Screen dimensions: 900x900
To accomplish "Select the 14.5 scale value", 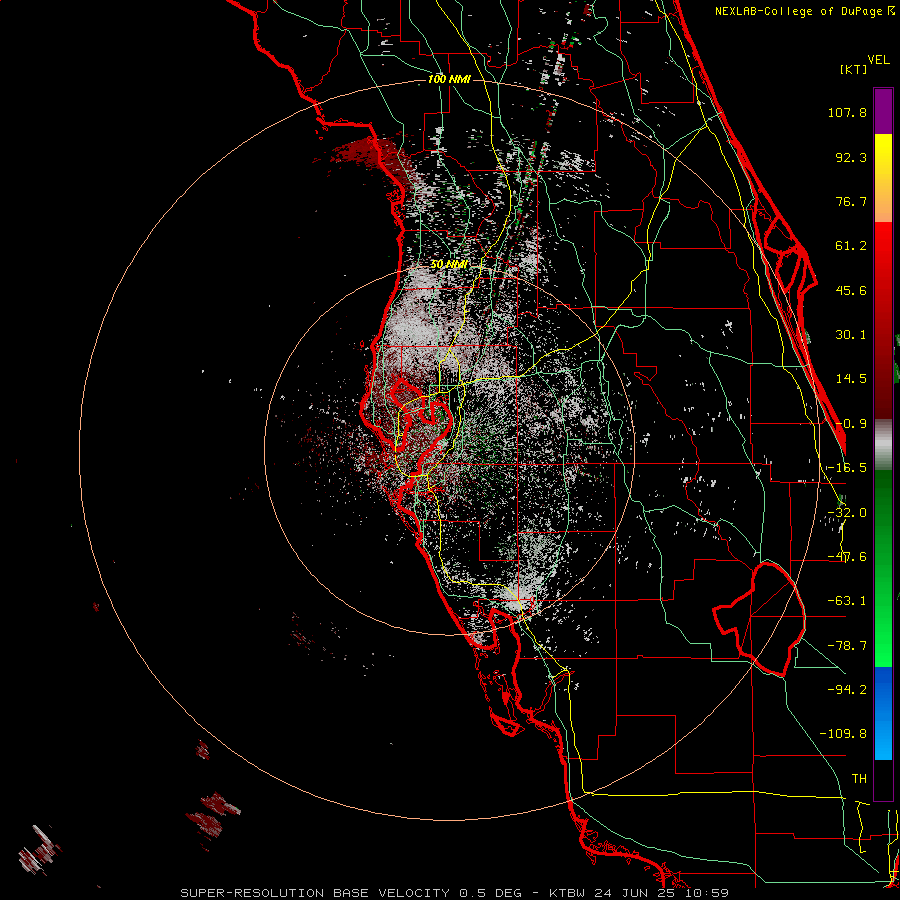I will [851, 379].
